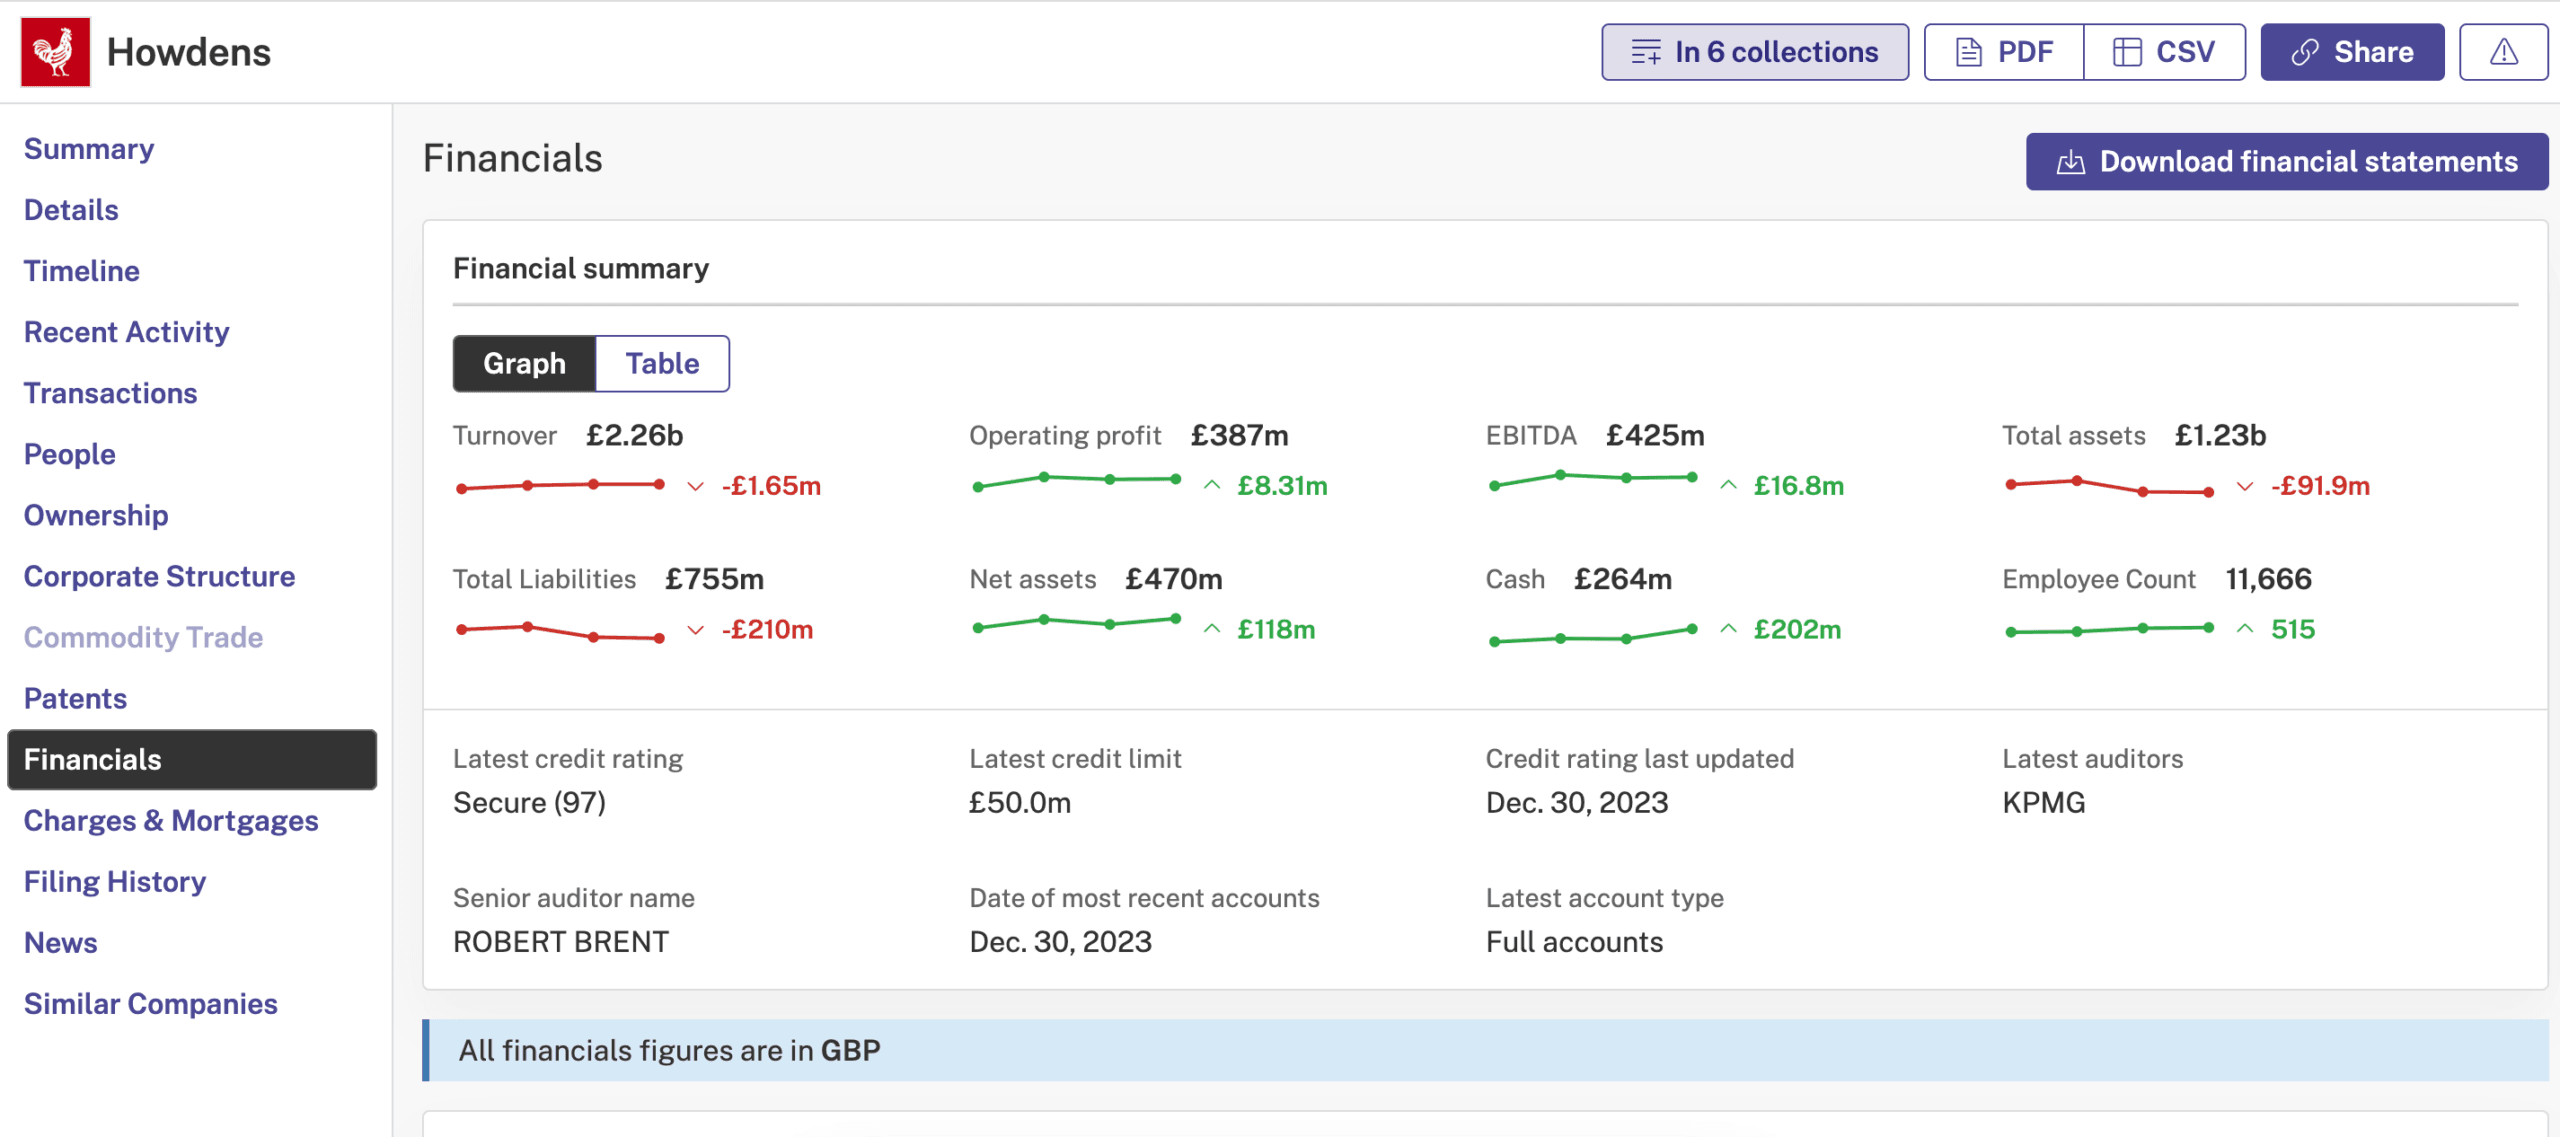Go to the Ownership section
Viewport: 2560px width, 1137px height.
point(96,515)
